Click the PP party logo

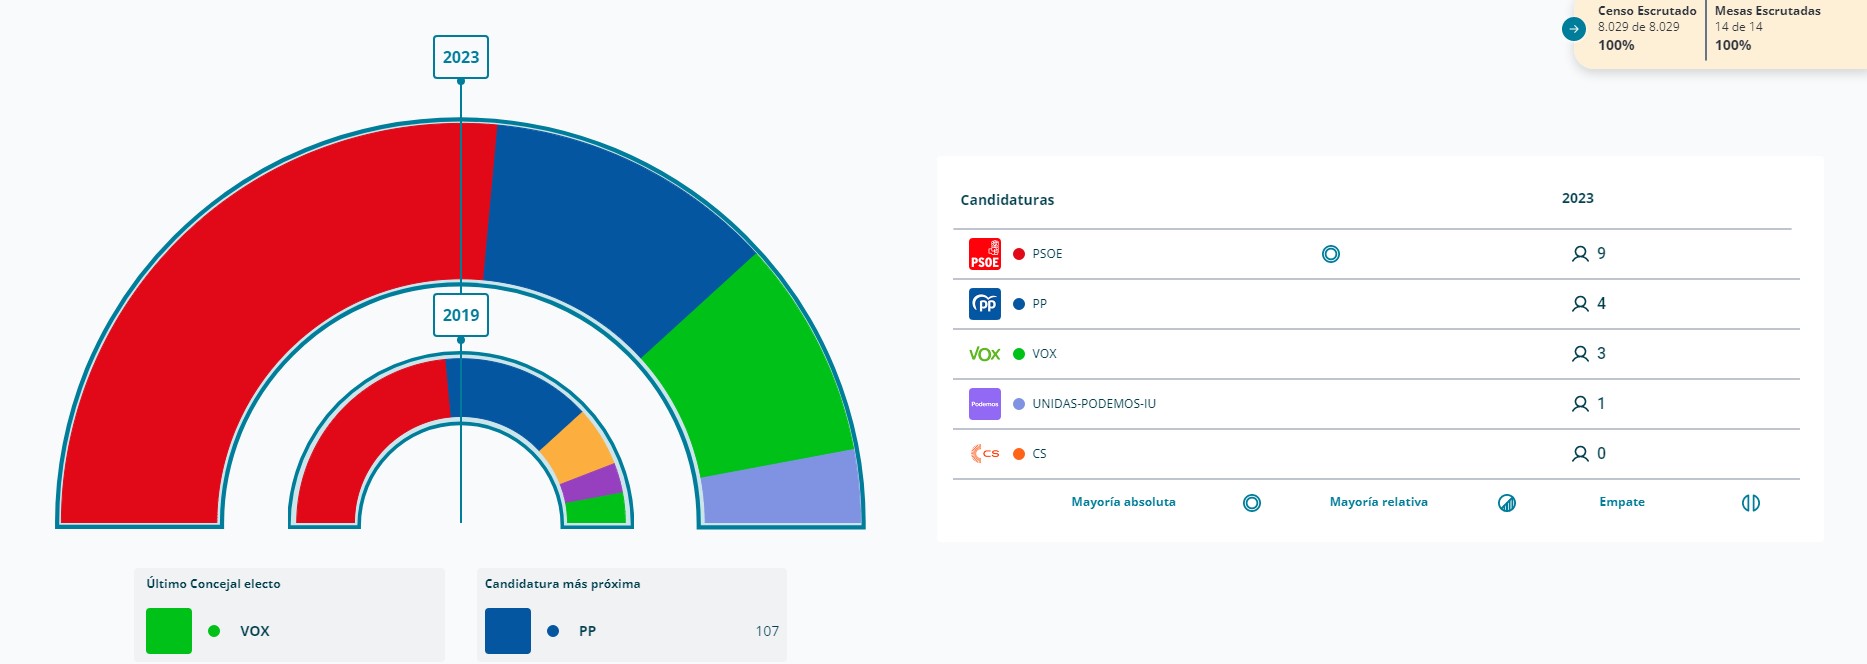(985, 304)
